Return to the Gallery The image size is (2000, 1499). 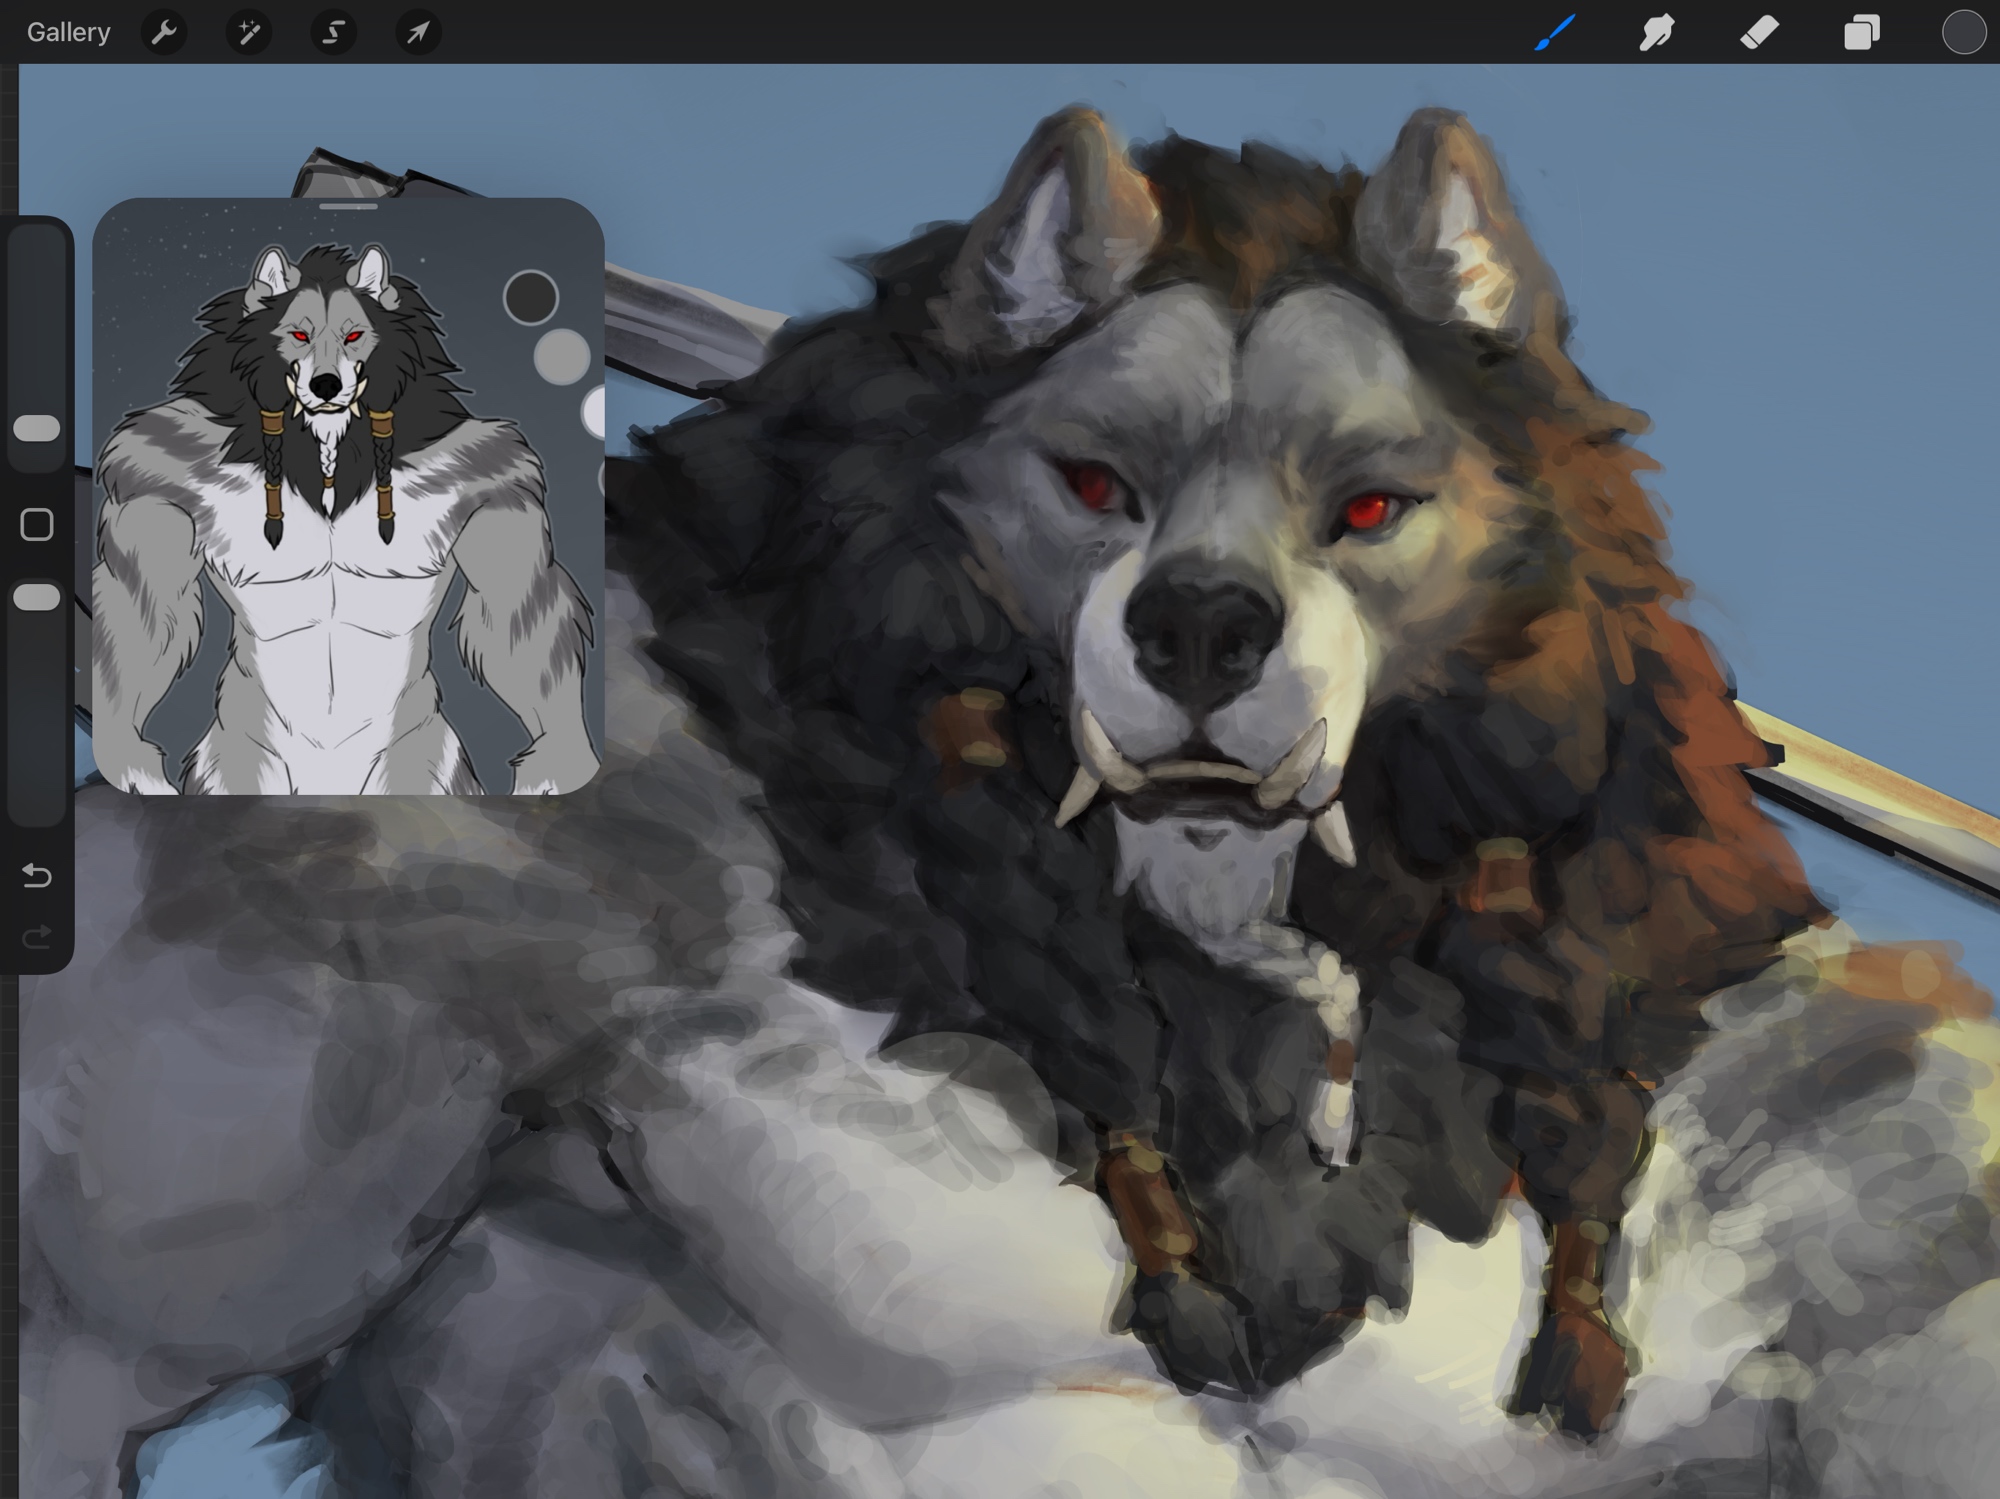68,33
